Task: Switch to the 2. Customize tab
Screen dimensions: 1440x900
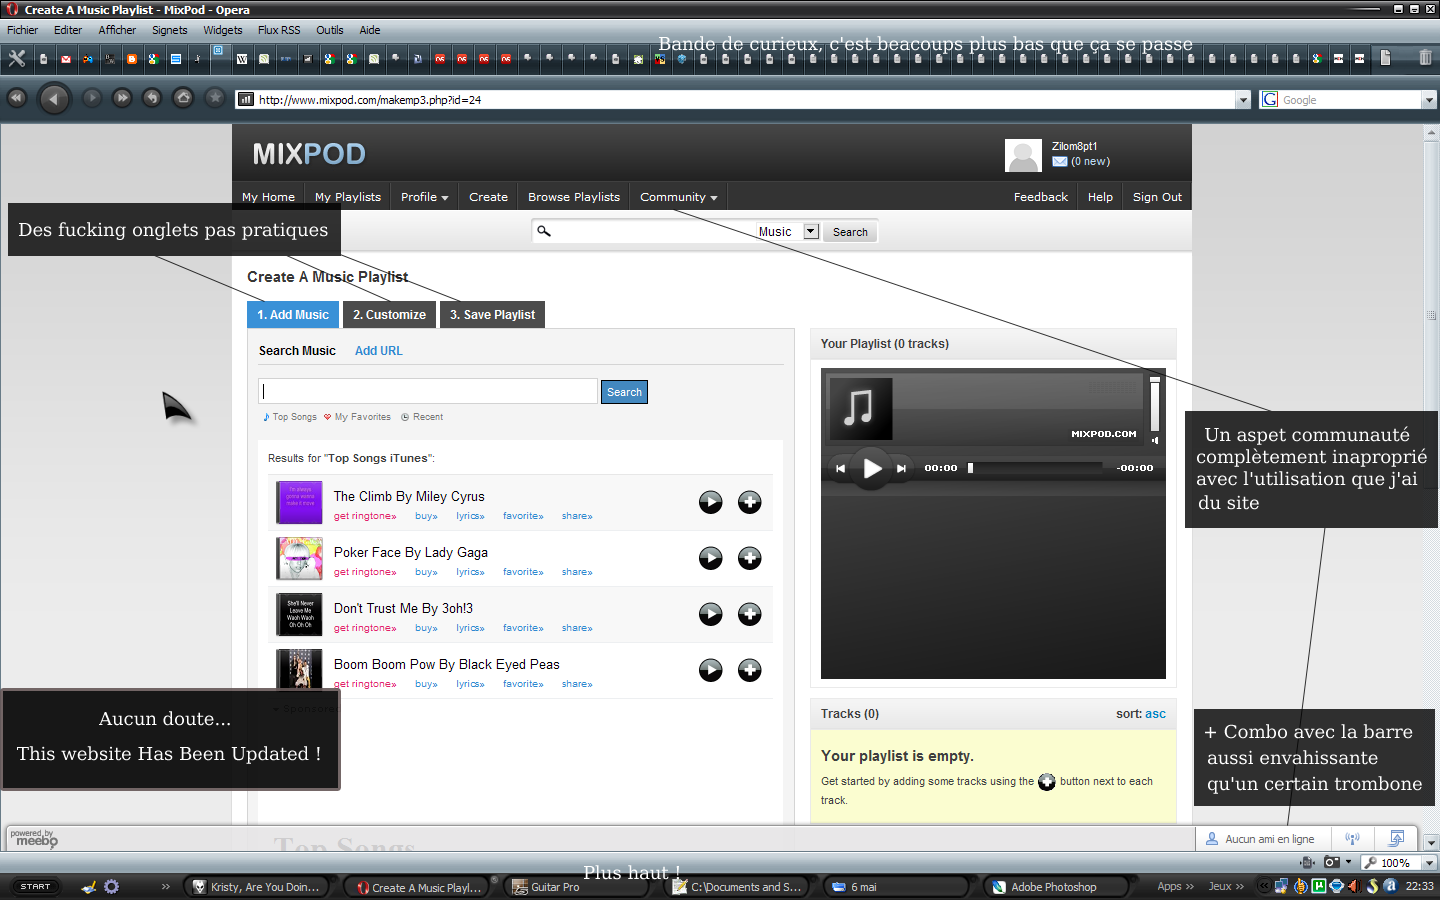Action: click(389, 314)
